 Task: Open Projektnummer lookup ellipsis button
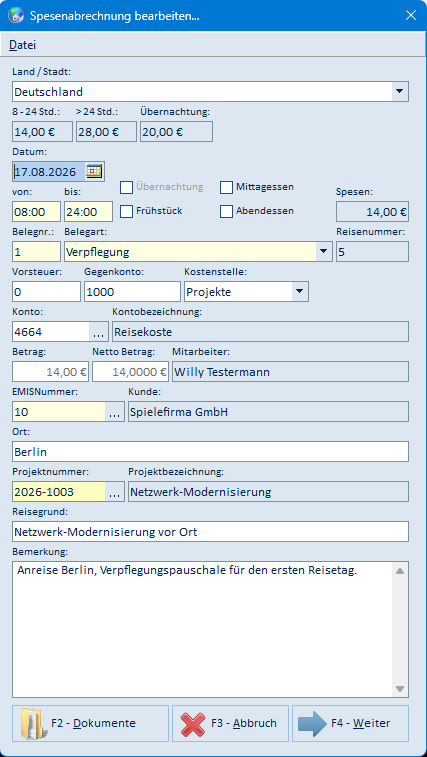point(114,492)
